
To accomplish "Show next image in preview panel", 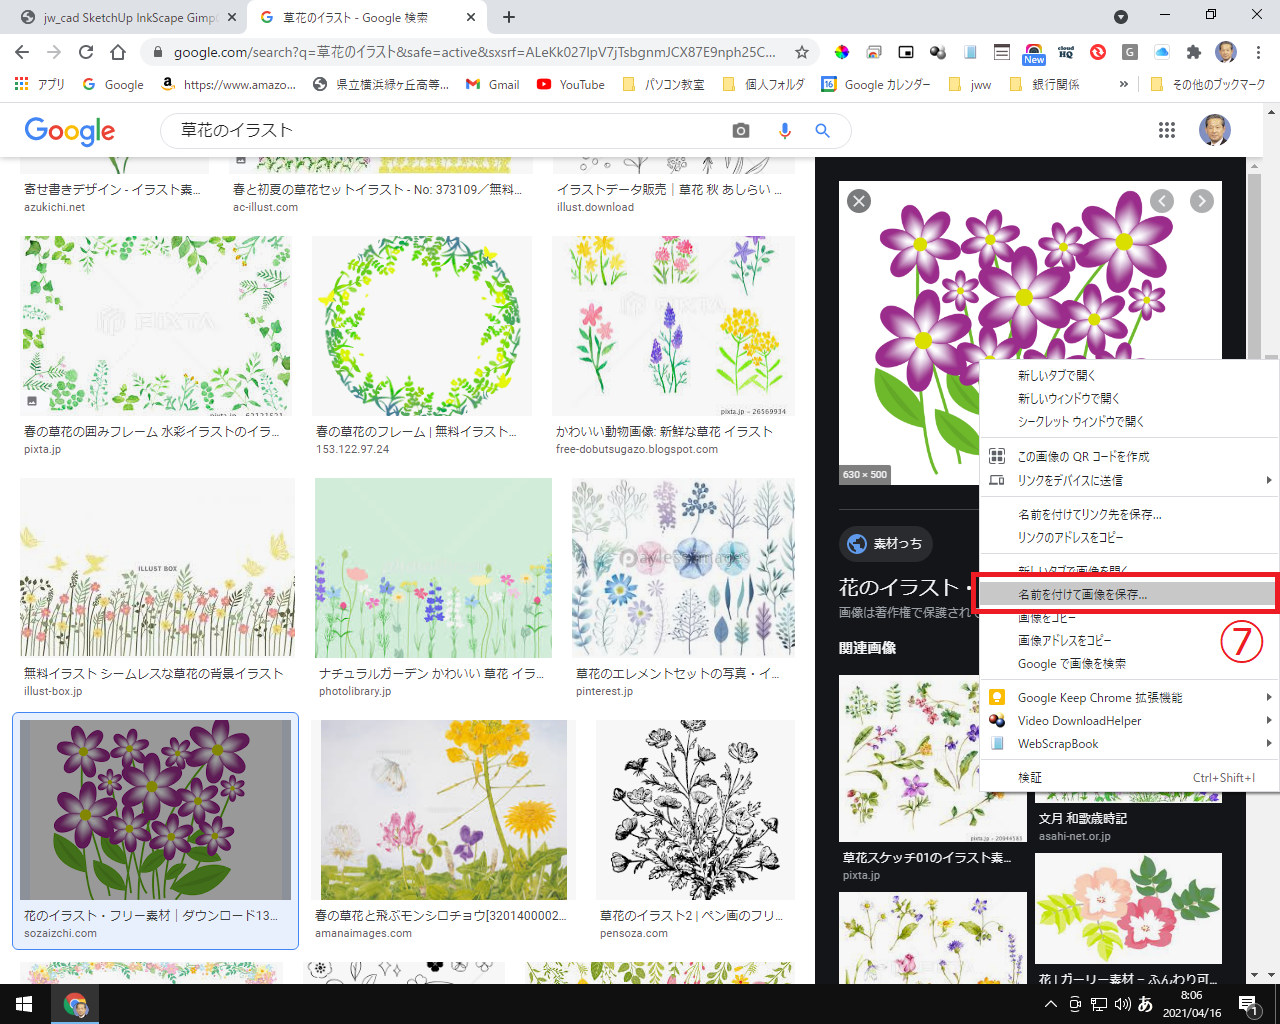I will coord(1202,201).
